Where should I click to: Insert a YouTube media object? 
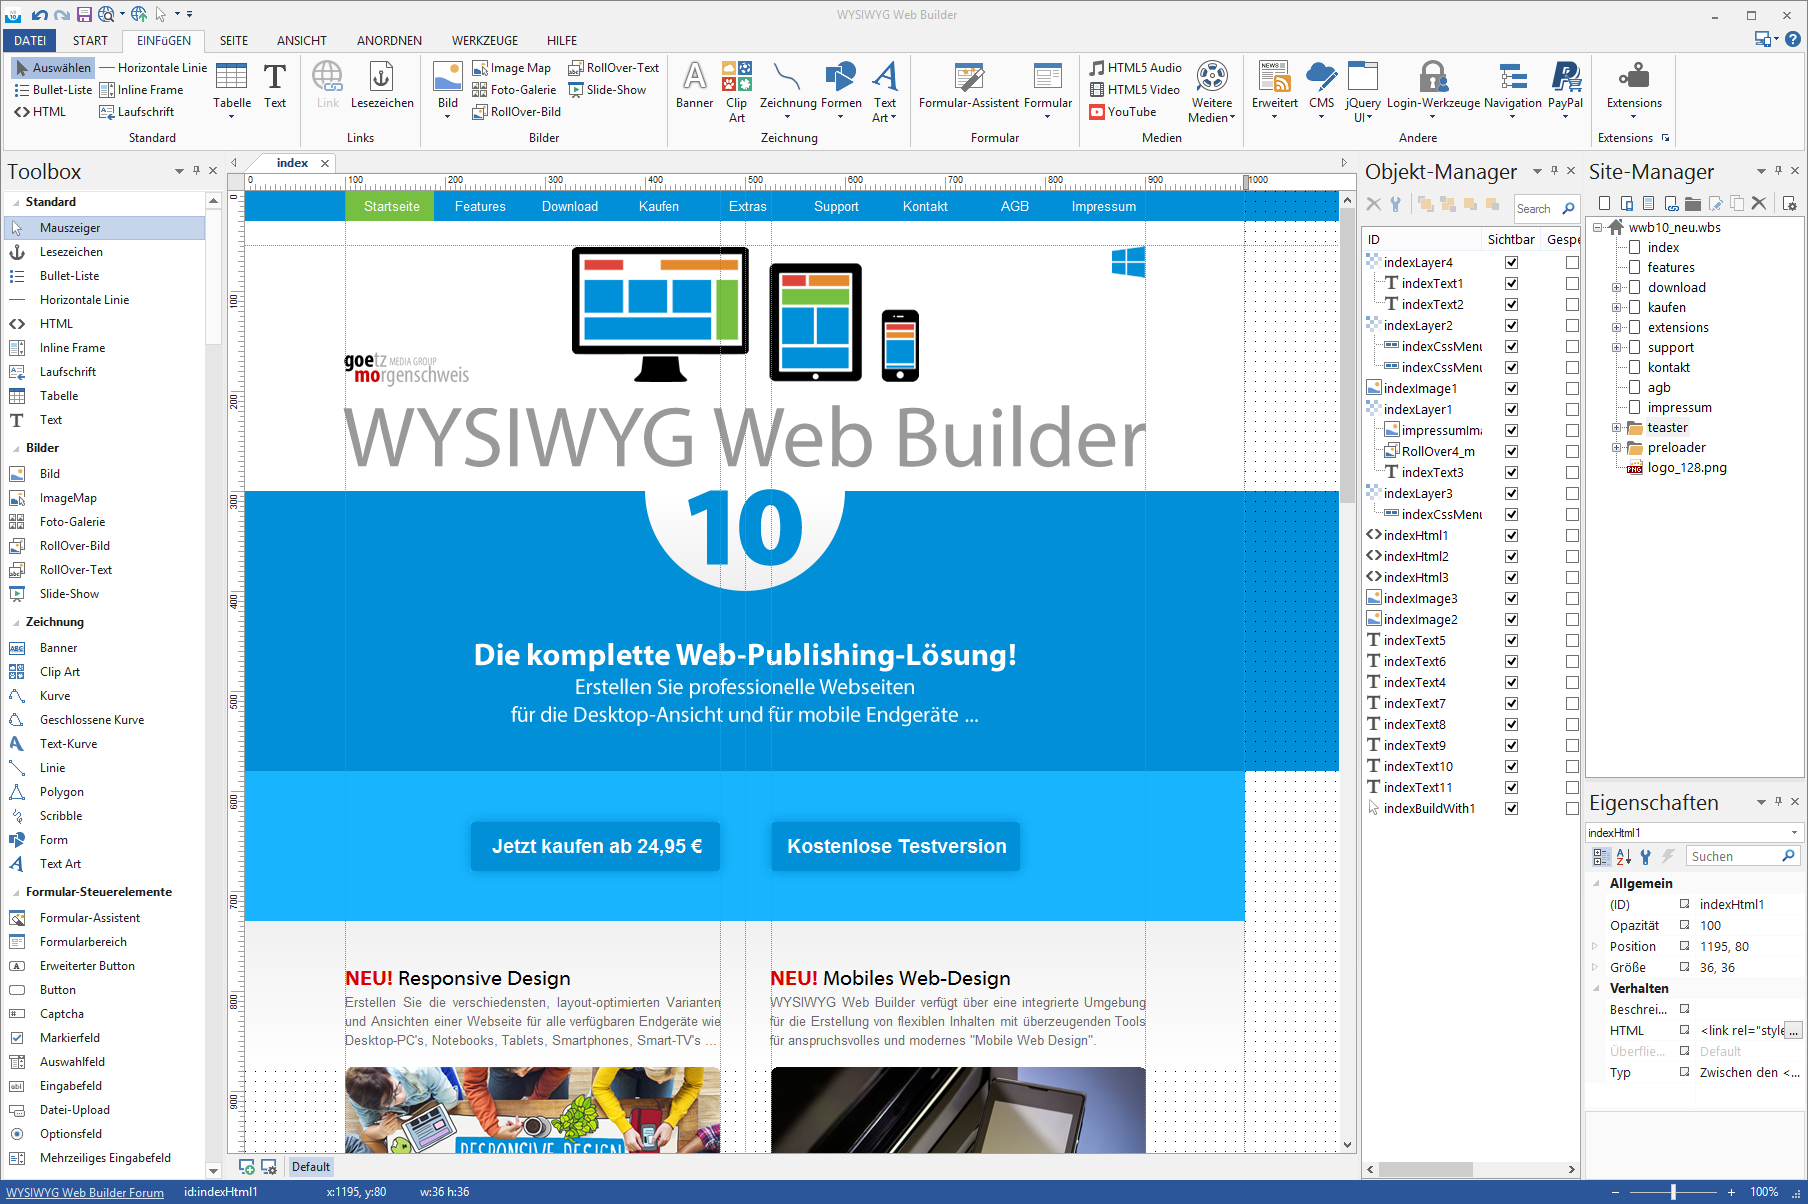point(1122,112)
